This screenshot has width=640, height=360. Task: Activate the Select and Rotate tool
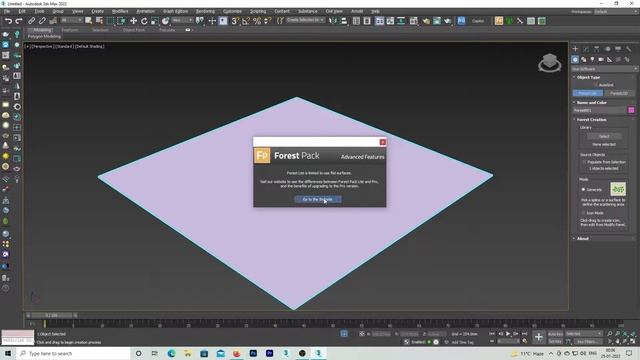pyautogui.click(x=144, y=21)
